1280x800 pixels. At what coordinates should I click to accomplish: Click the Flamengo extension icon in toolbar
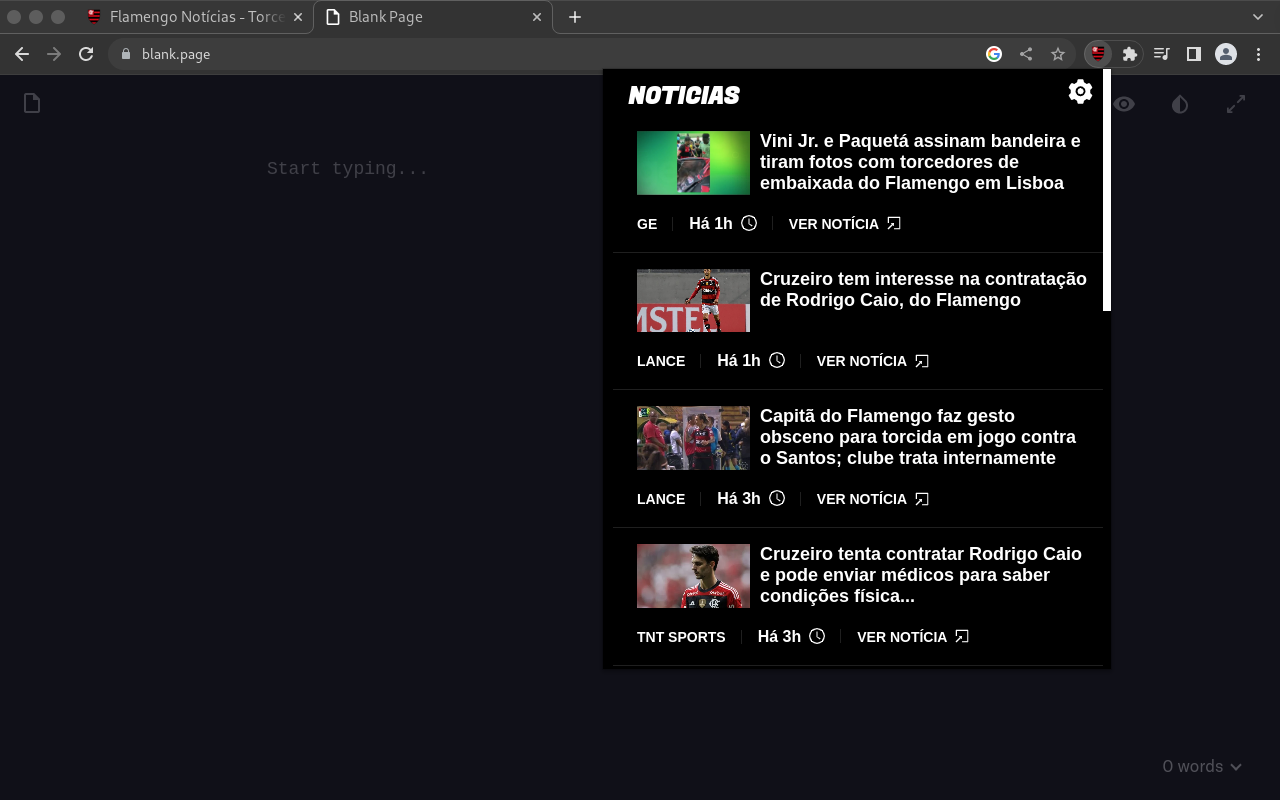pyautogui.click(x=1098, y=54)
